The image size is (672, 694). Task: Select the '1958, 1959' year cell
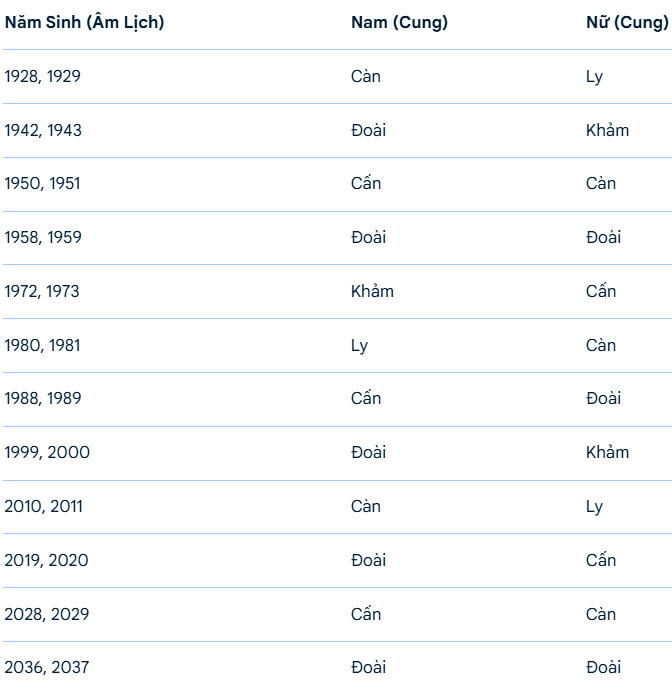[x=43, y=238]
